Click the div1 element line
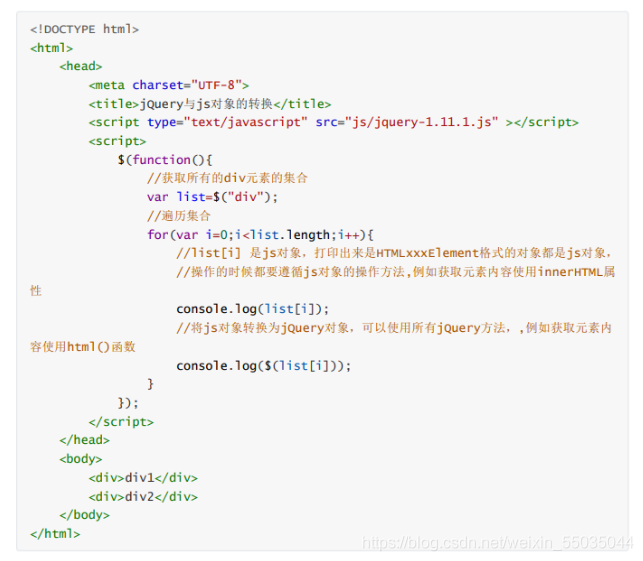 click(143, 478)
